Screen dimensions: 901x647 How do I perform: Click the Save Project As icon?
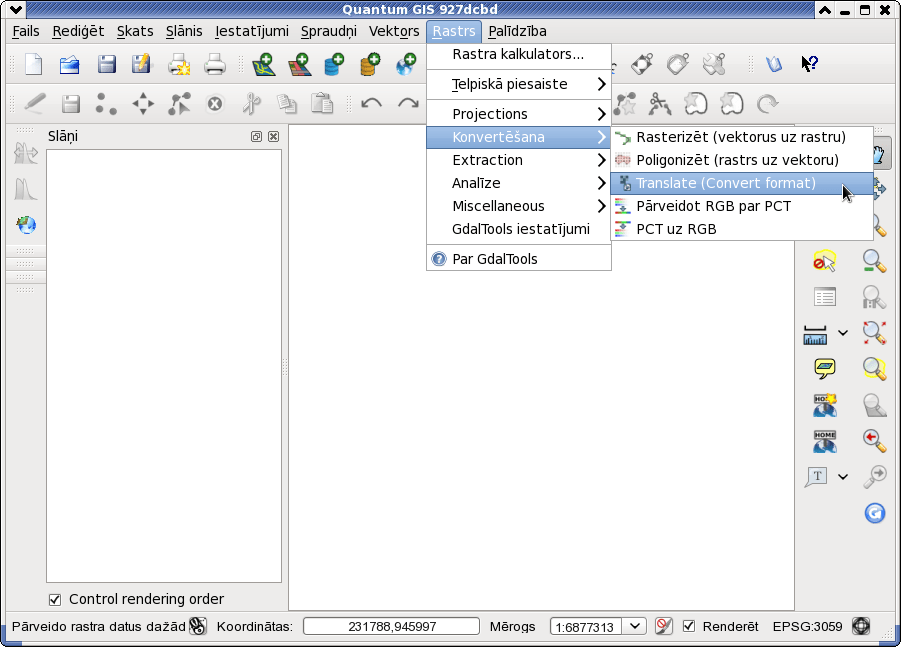[x=141, y=64]
